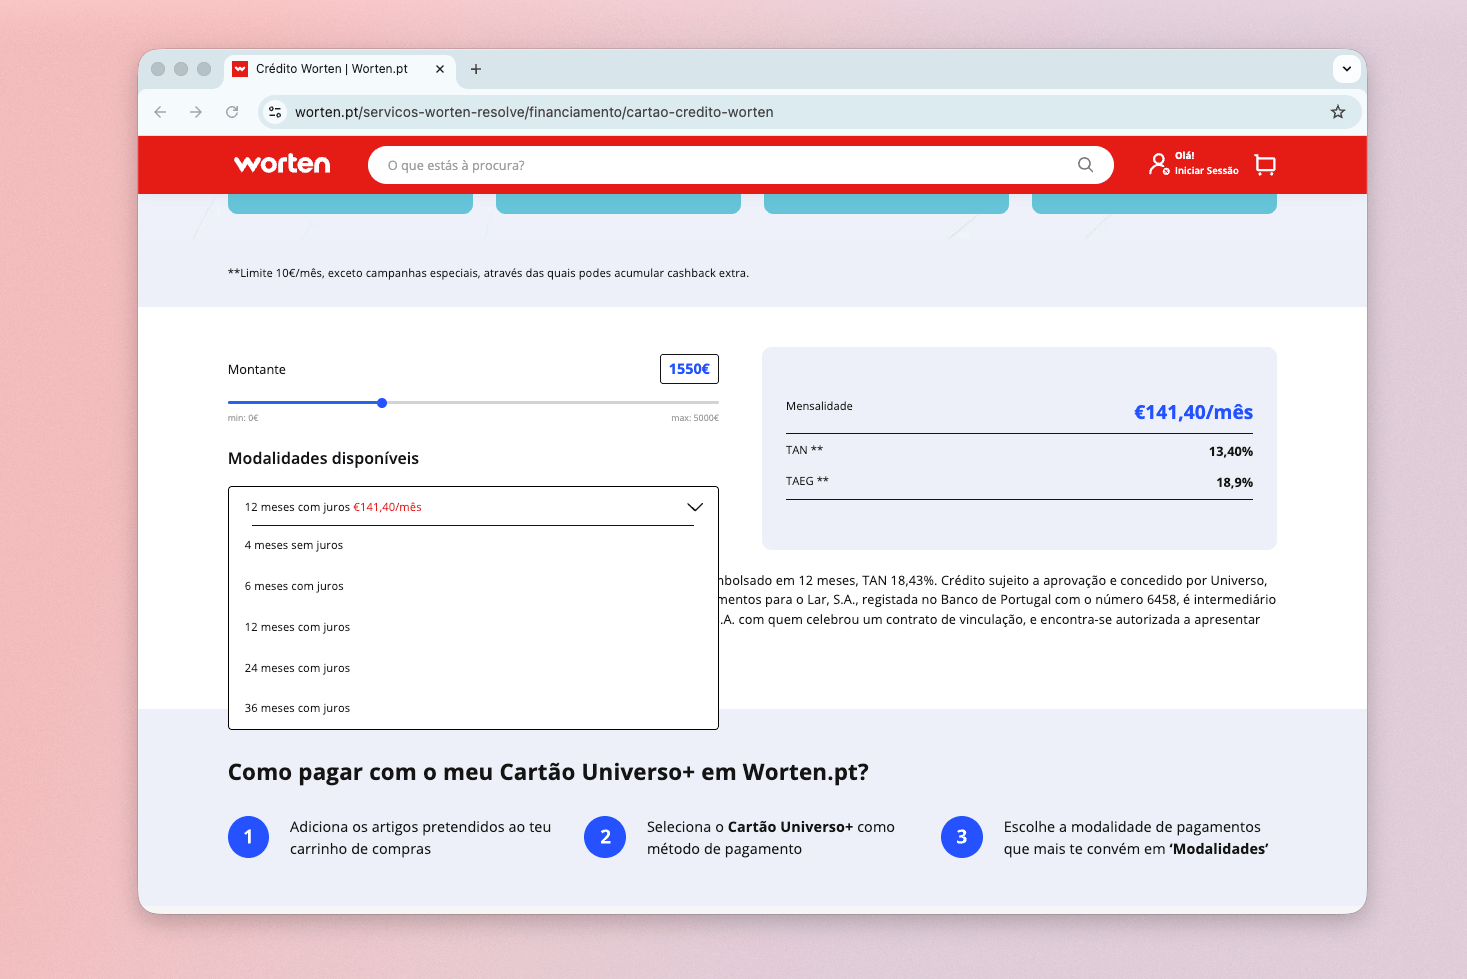
Task: Click the search magnifier icon
Action: pos(1085,165)
